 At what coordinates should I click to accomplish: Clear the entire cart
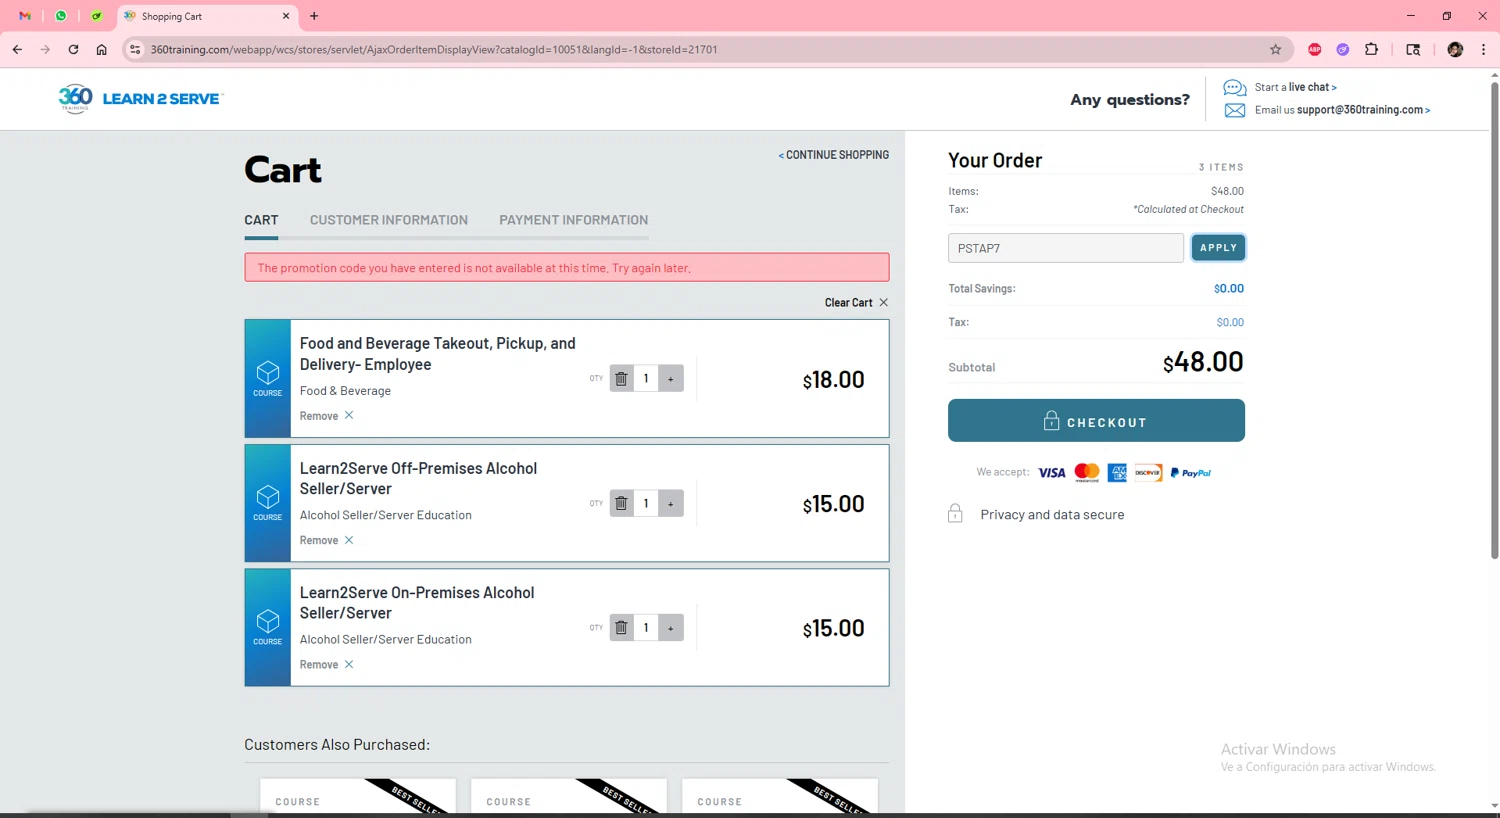click(x=856, y=302)
